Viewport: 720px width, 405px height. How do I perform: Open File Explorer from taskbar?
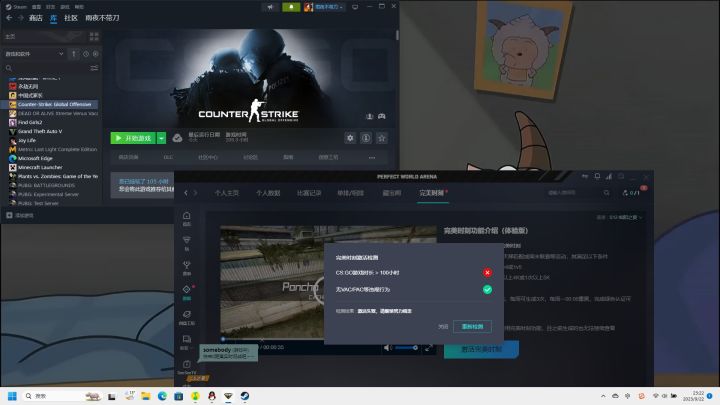pos(146,396)
